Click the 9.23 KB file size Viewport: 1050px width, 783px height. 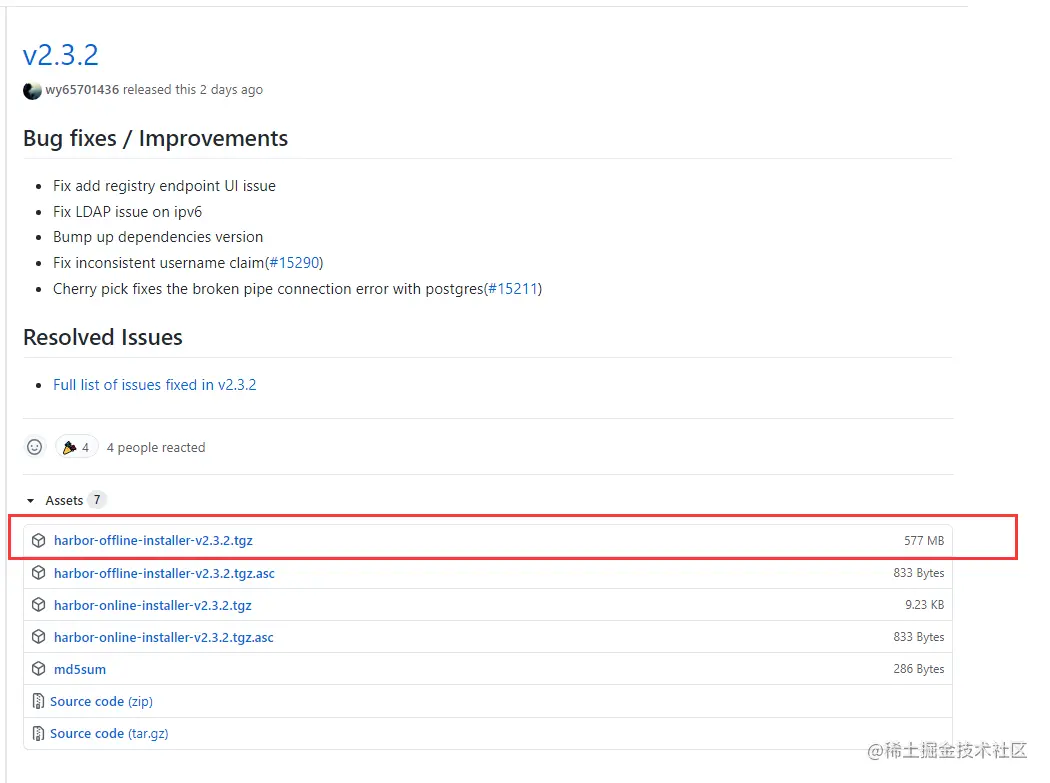(924, 605)
